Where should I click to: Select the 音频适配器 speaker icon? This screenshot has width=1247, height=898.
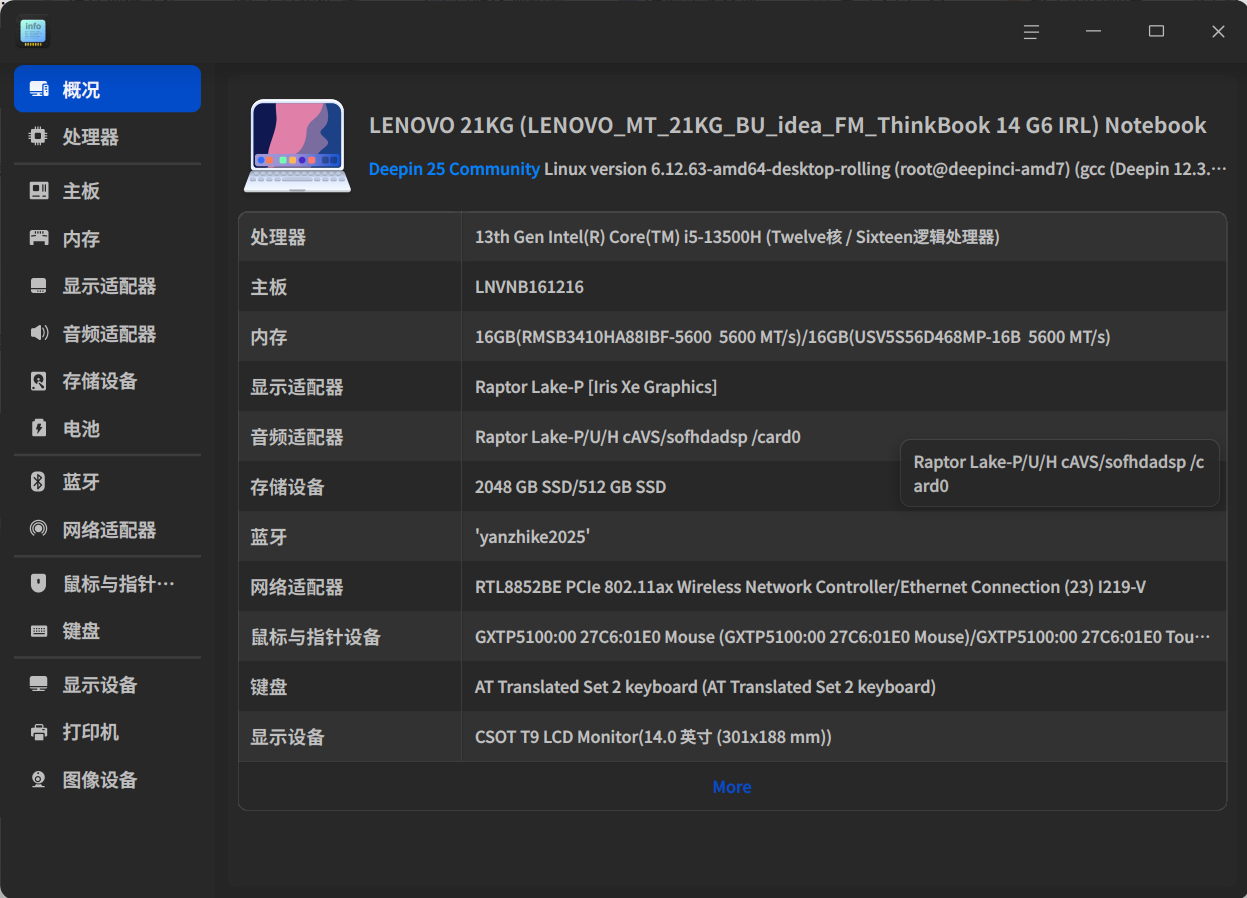pos(39,333)
